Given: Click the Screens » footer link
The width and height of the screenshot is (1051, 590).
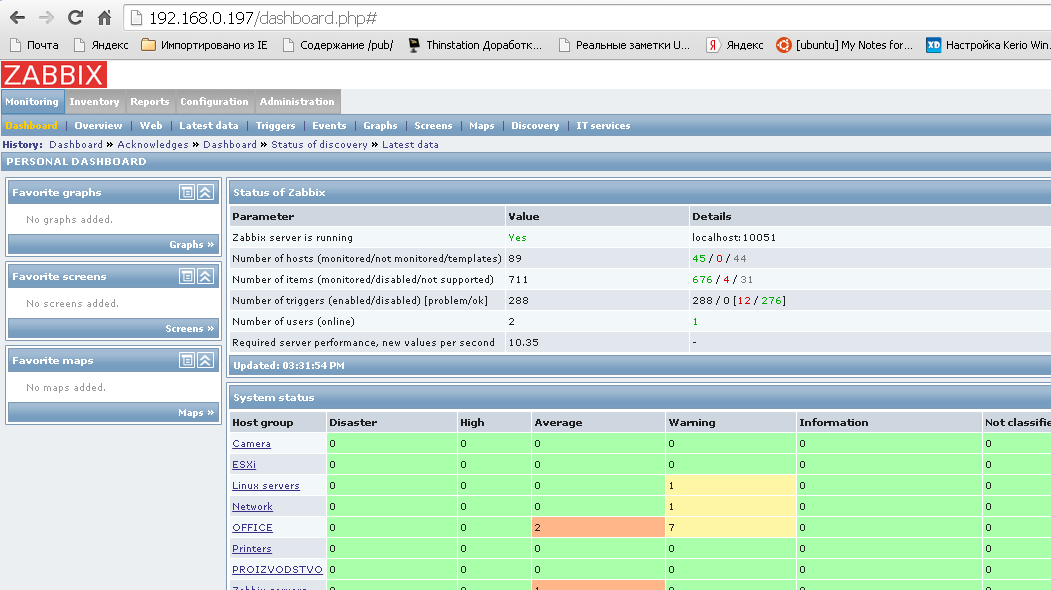Looking at the screenshot, I should pos(190,329).
